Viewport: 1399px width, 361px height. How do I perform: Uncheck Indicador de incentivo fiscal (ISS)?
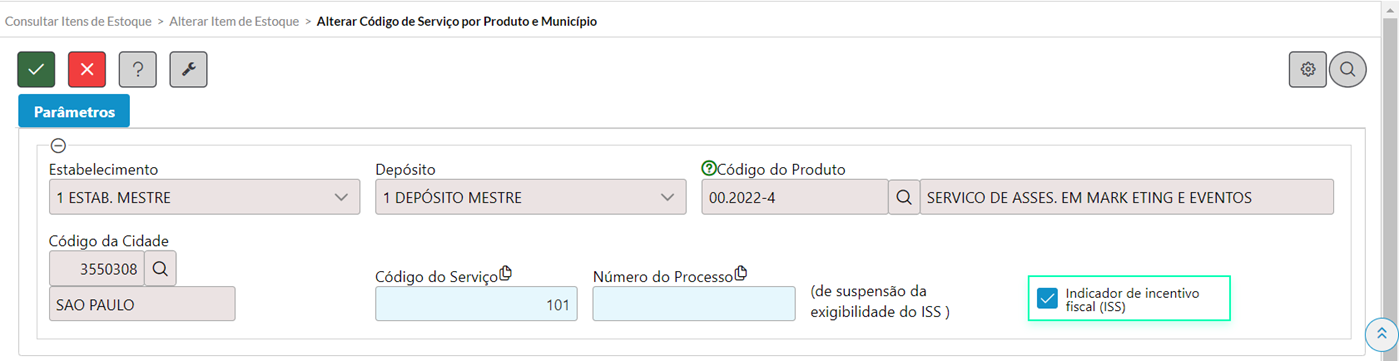coord(1047,298)
